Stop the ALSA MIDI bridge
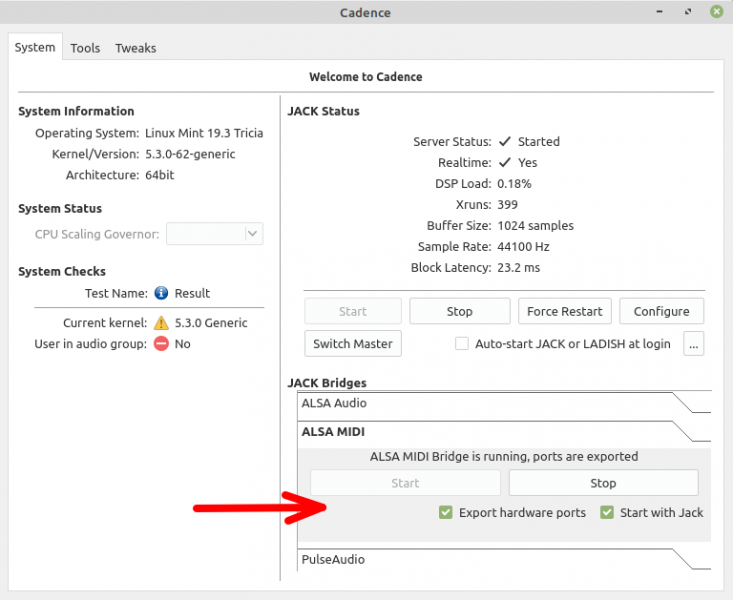The height and width of the screenshot is (600, 733). [604, 483]
